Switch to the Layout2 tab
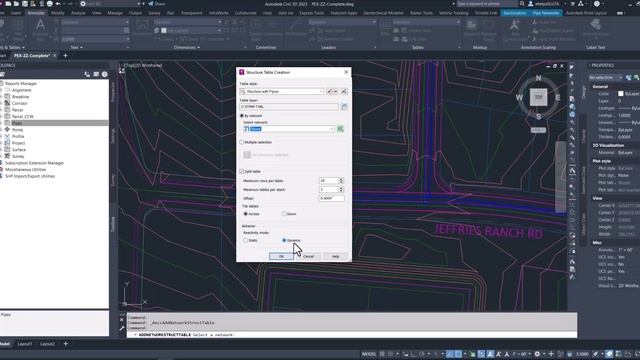 point(47,344)
